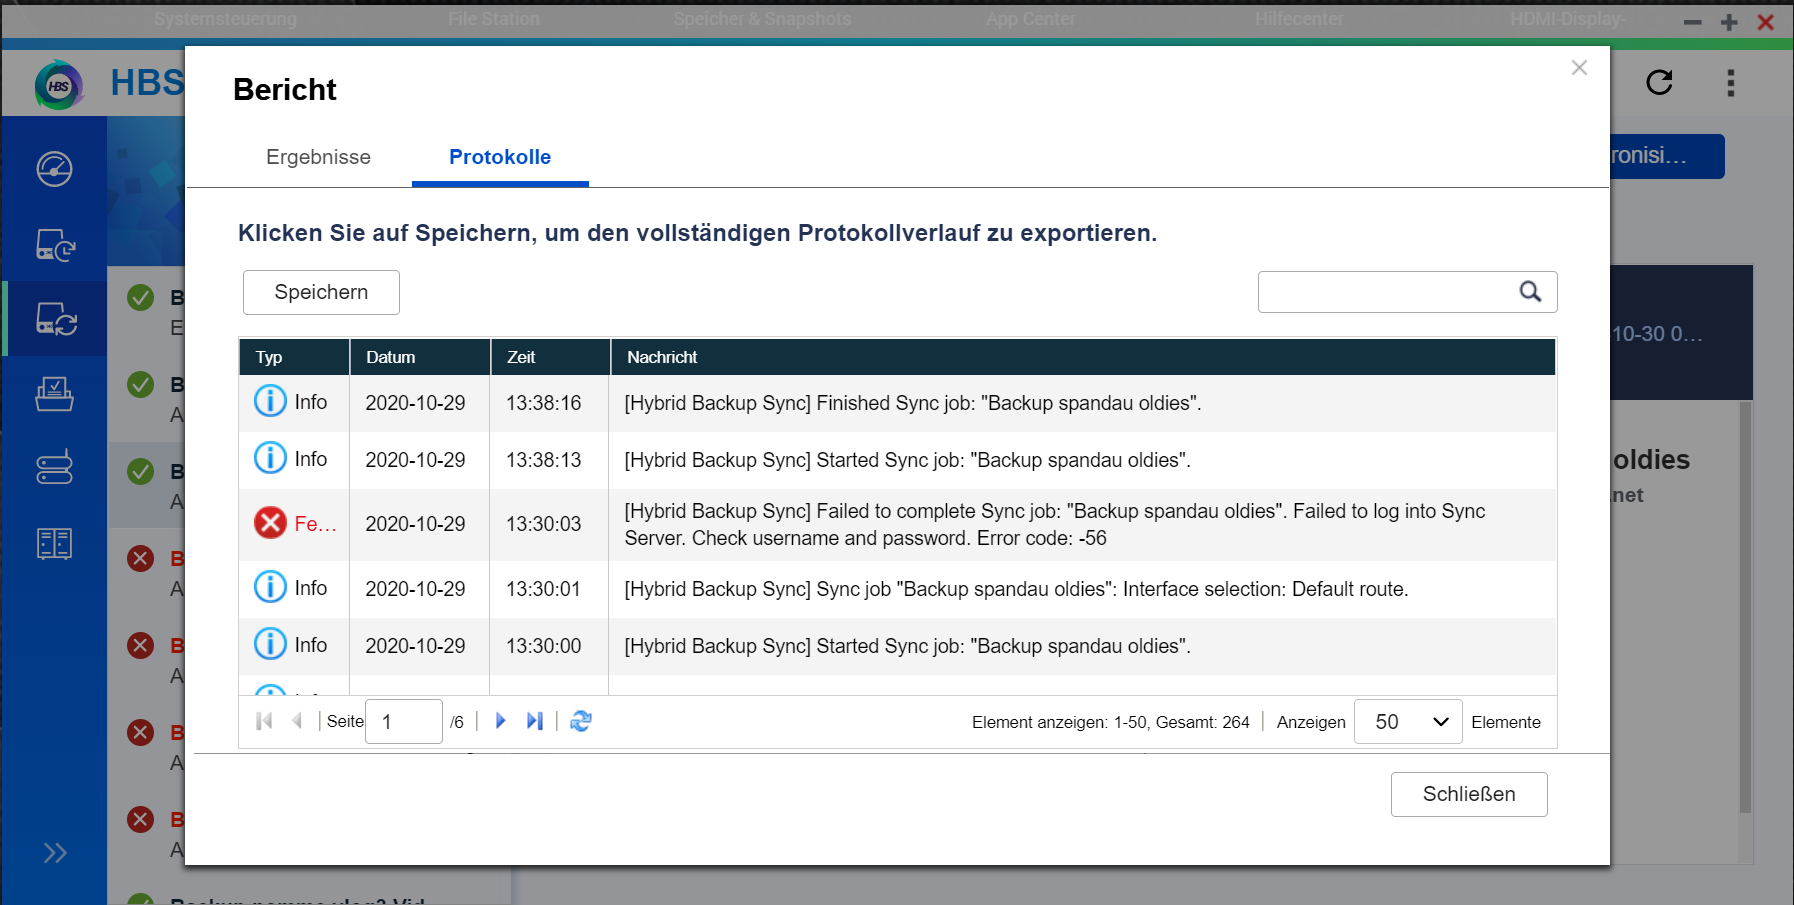Click info icon of 13:38:16 entry
1794x905 pixels.
tap(270, 401)
